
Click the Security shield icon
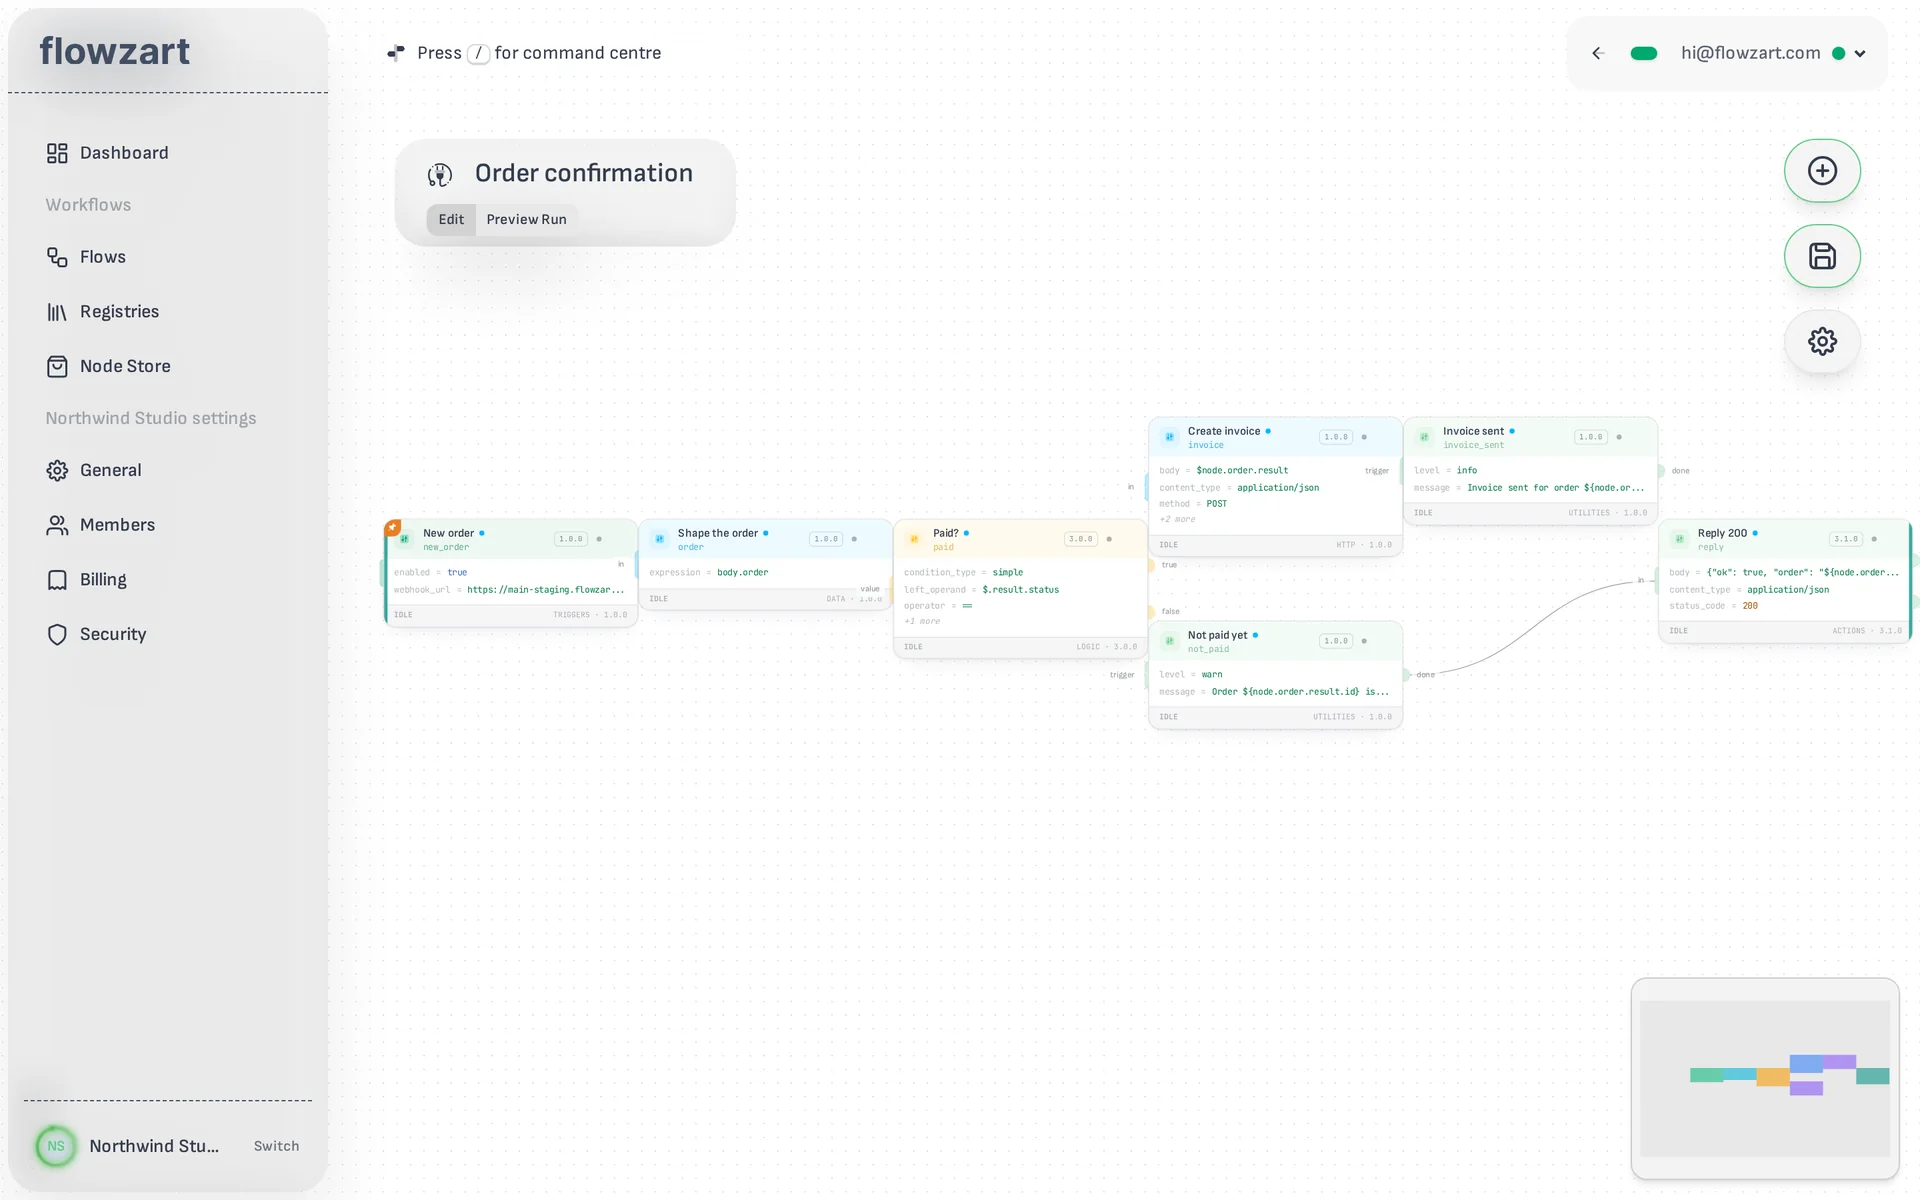coord(57,634)
